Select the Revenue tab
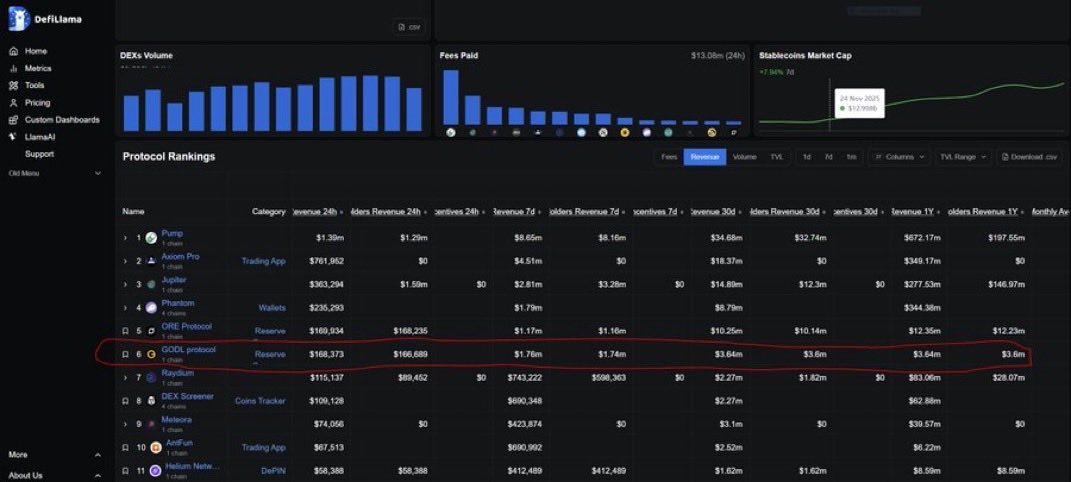The height and width of the screenshot is (482, 1071). click(704, 157)
